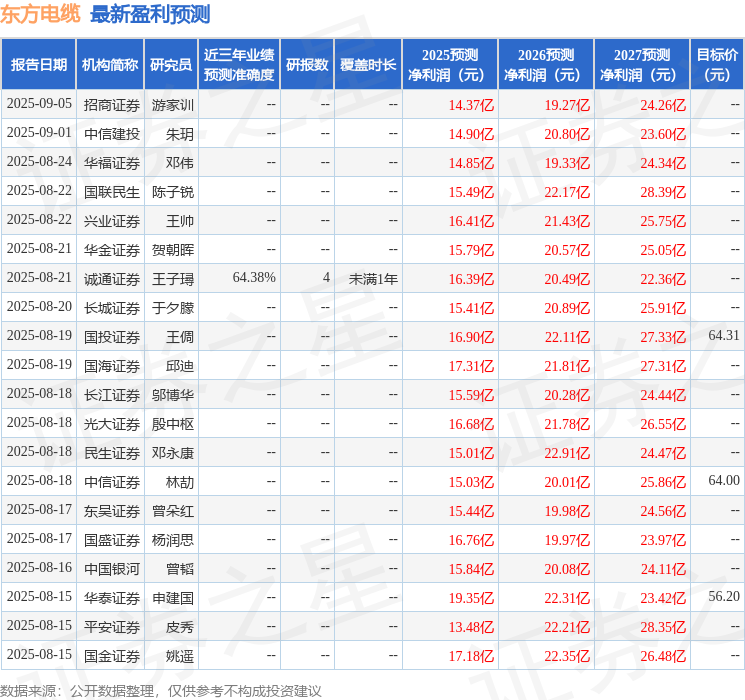The image size is (745, 700).
Task: Click analyst name 王子珺
Action: point(173,278)
